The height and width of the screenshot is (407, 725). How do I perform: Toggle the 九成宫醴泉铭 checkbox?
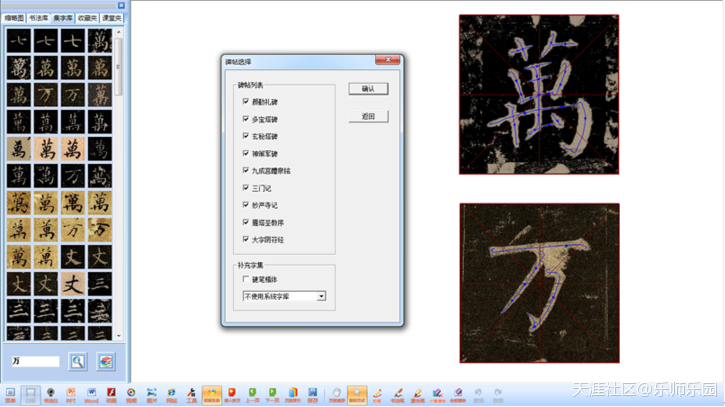[246, 170]
